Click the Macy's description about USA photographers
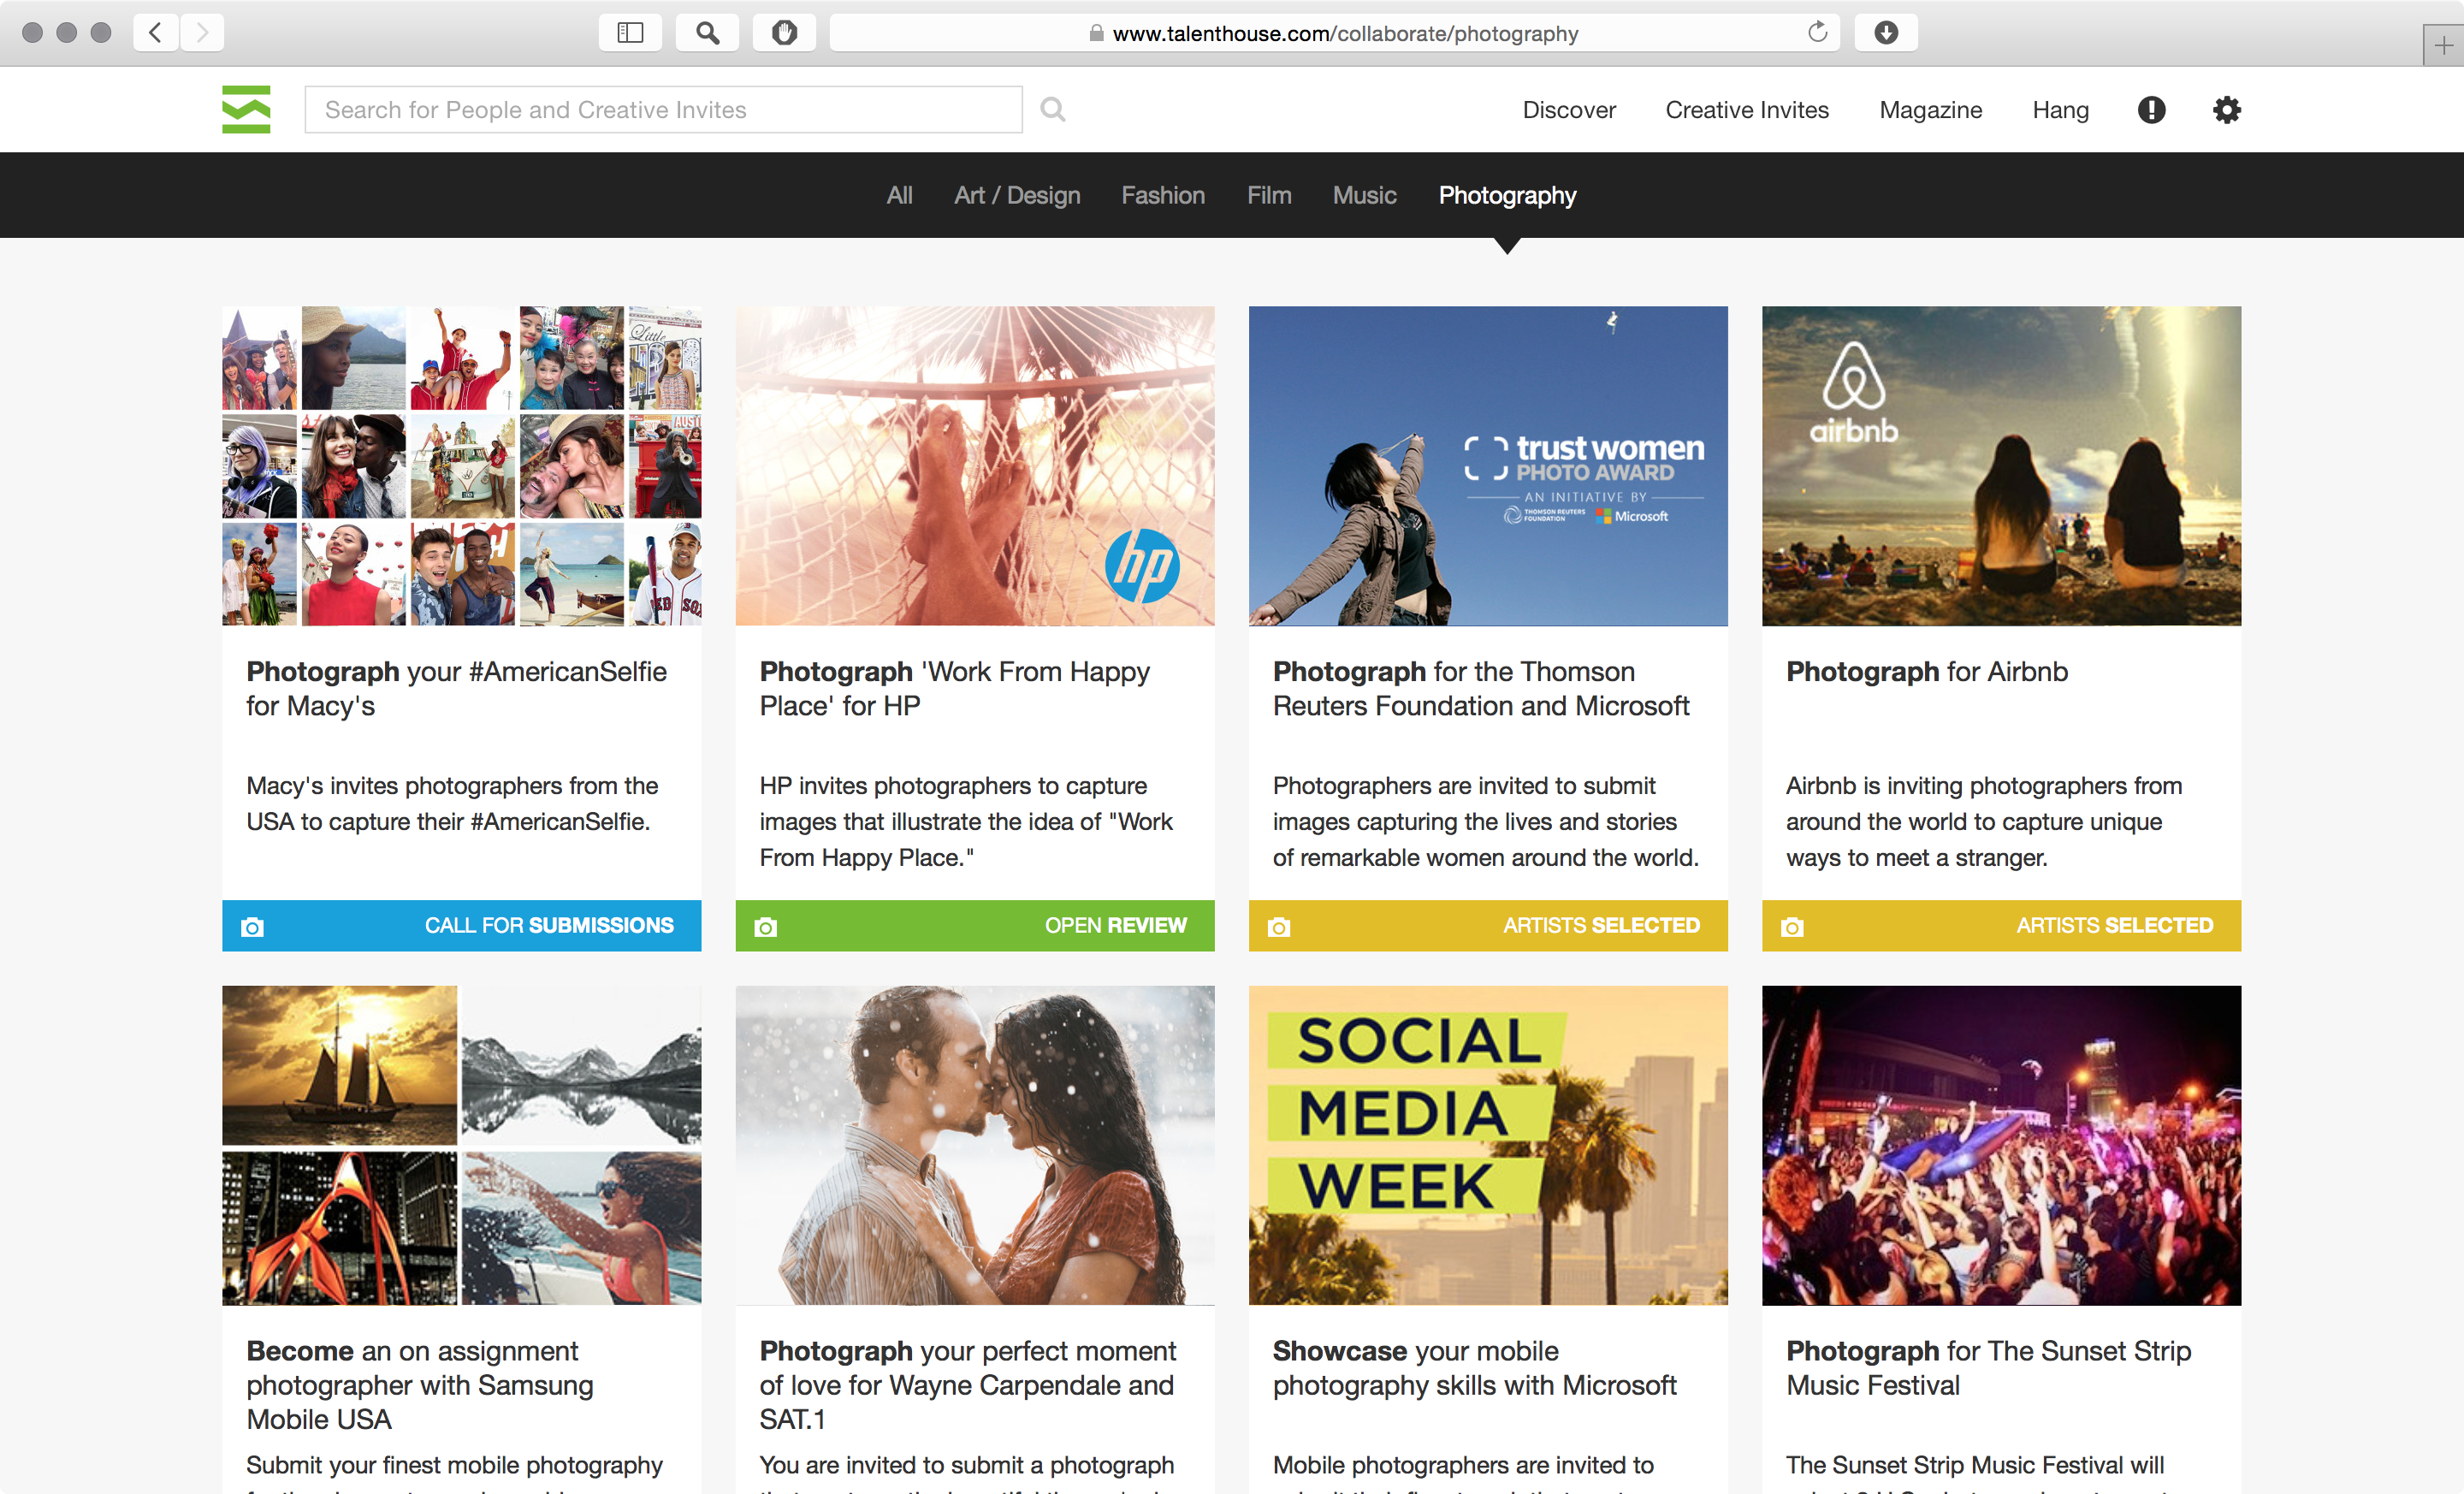This screenshot has height=1494, width=2464. coord(452,803)
